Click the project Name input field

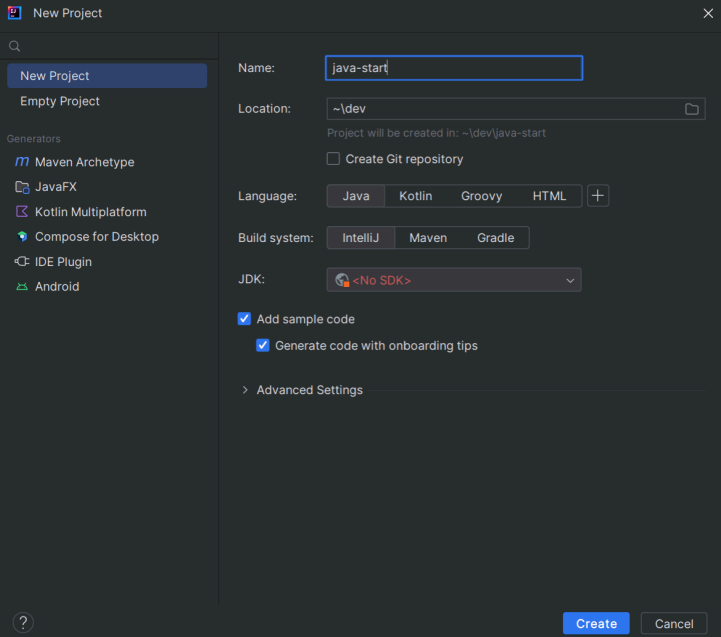click(454, 68)
